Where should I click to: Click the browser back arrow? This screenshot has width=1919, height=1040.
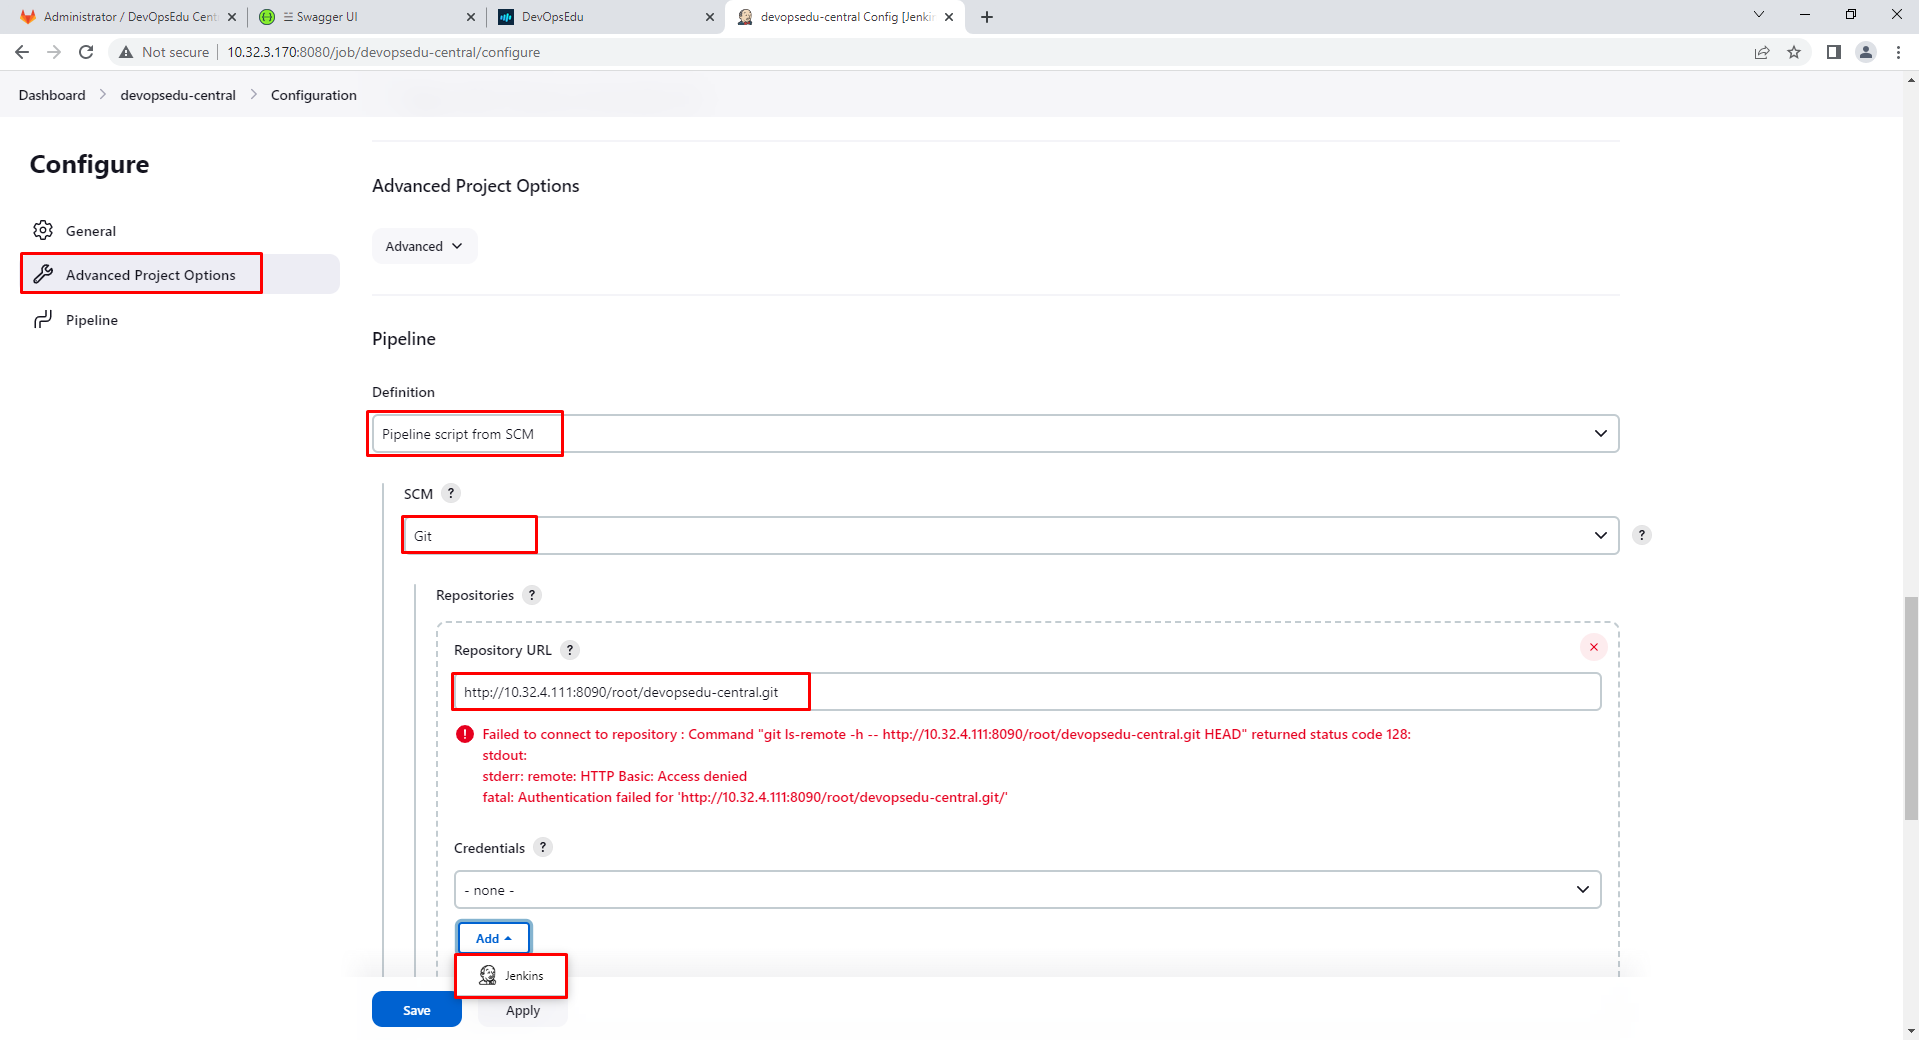tap(22, 52)
